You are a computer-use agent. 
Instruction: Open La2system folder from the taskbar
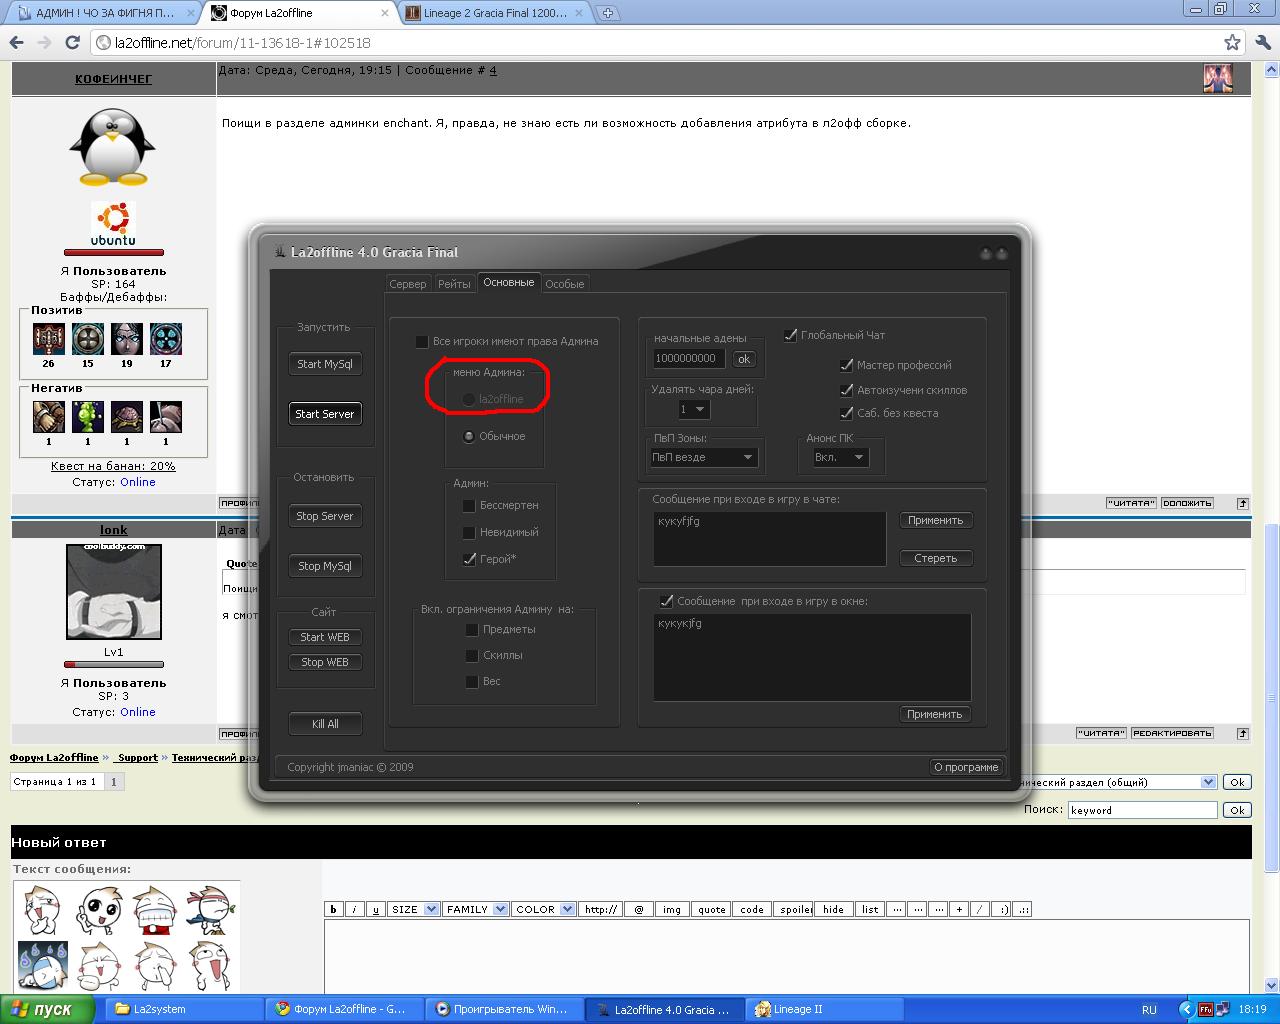tap(184, 1009)
